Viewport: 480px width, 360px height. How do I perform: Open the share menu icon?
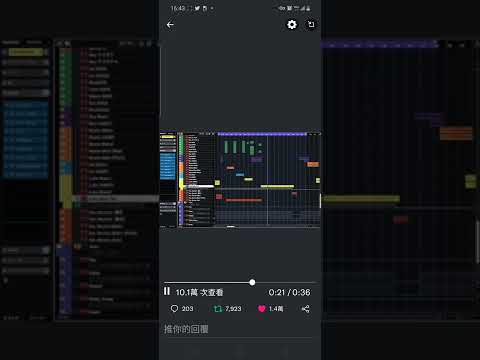(x=305, y=309)
